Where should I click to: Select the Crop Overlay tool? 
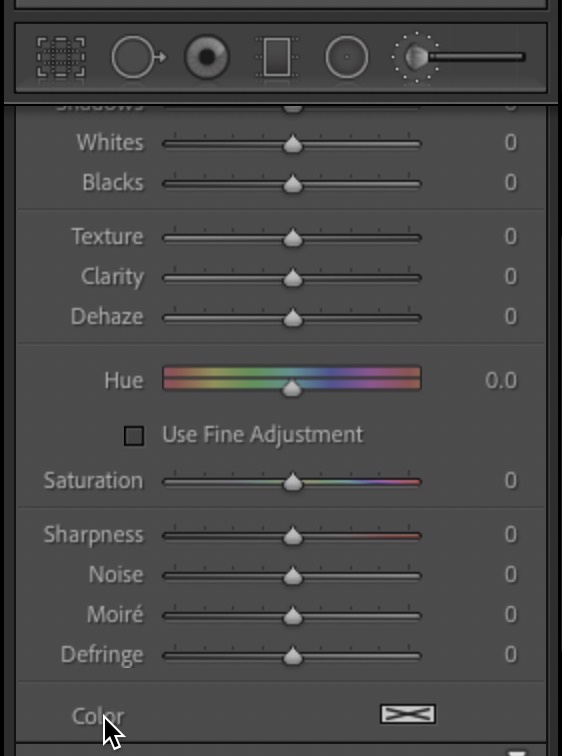(61, 57)
